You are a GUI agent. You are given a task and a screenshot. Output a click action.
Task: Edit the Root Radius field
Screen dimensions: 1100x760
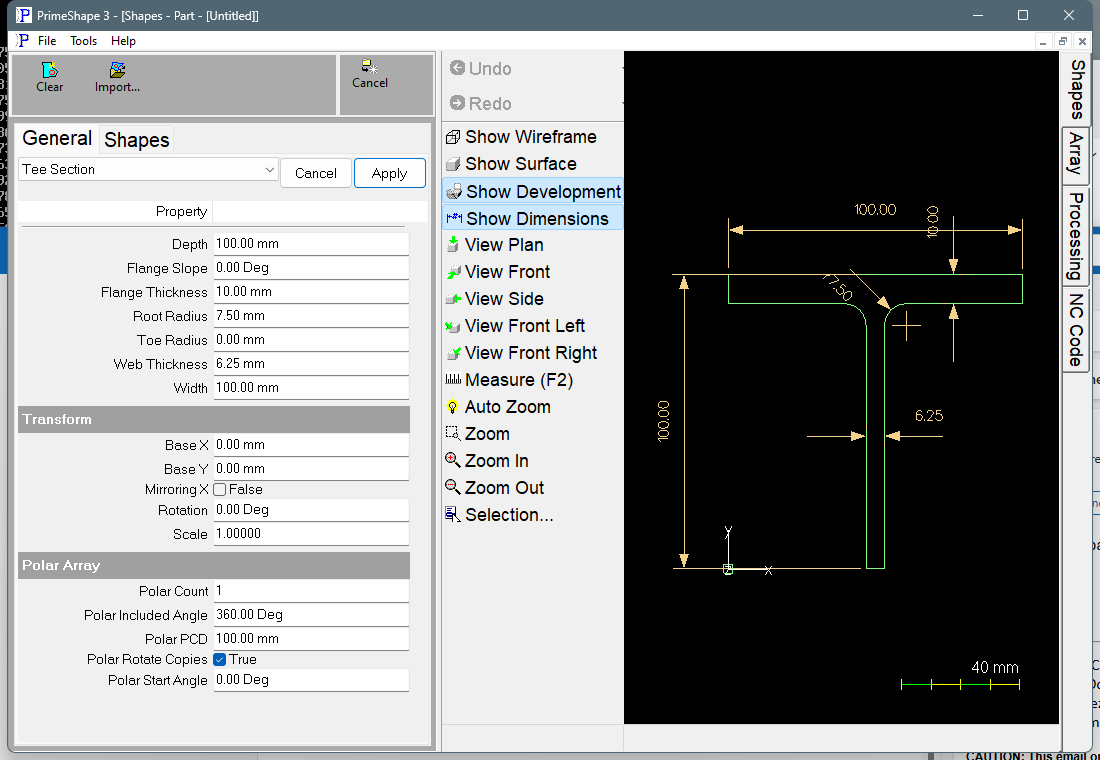(x=311, y=316)
